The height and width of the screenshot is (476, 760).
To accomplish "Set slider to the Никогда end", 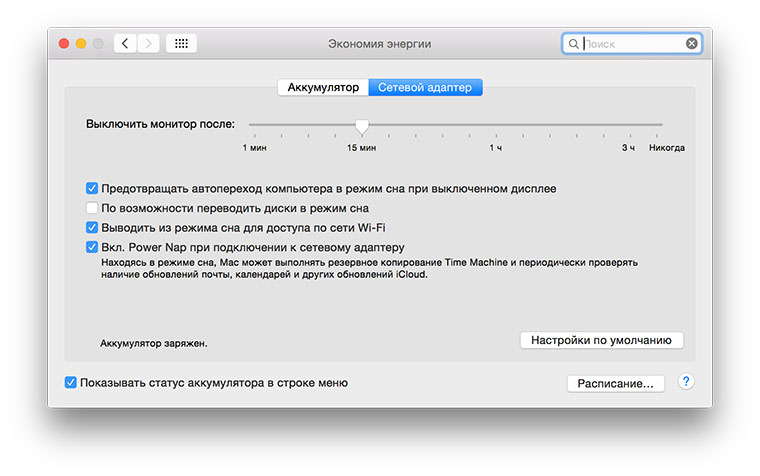I will coord(661,125).
